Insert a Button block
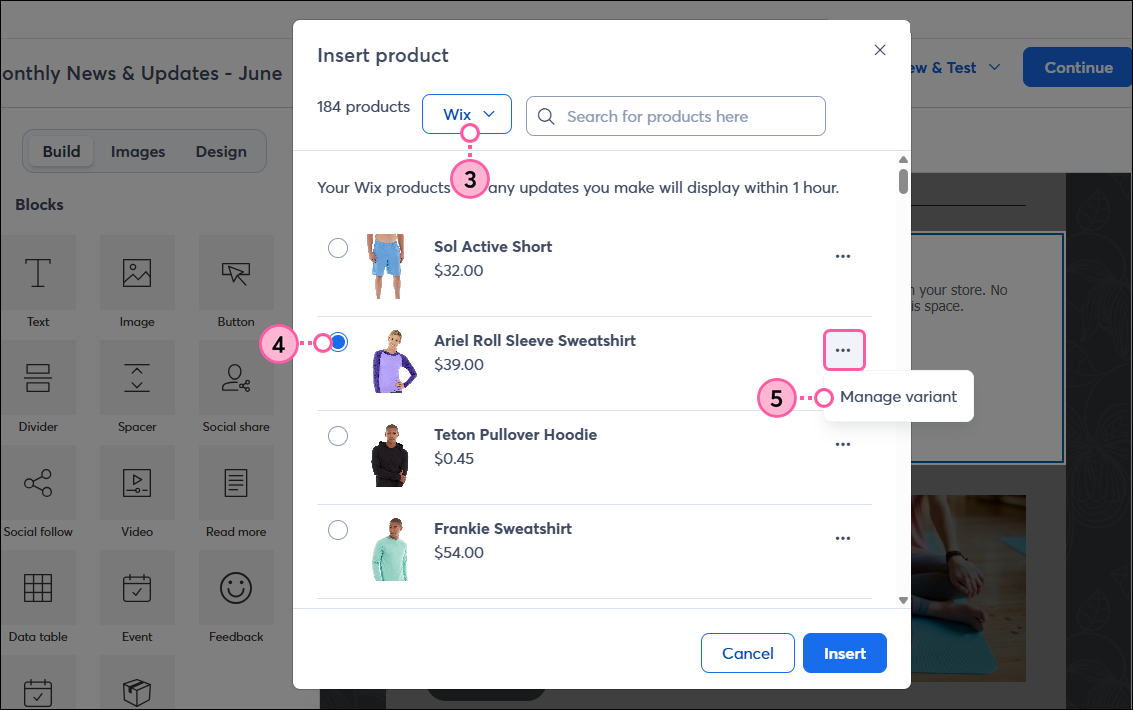This screenshot has height=710, width=1133. click(x=236, y=272)
